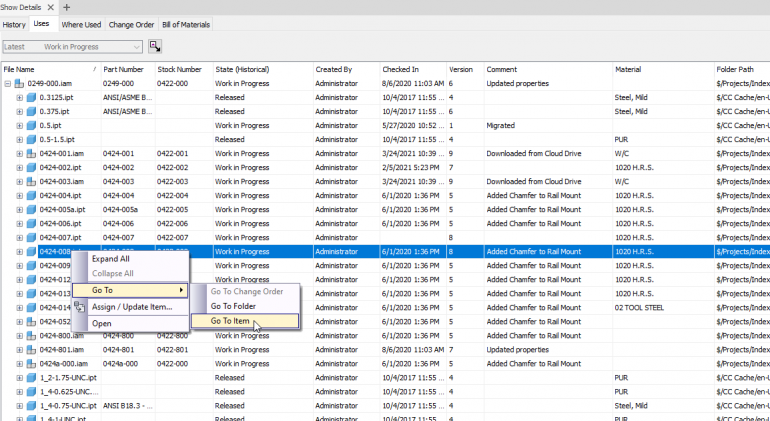Add a new tab with plus button
Screen dimensions: 770x421
pos(67,7)
